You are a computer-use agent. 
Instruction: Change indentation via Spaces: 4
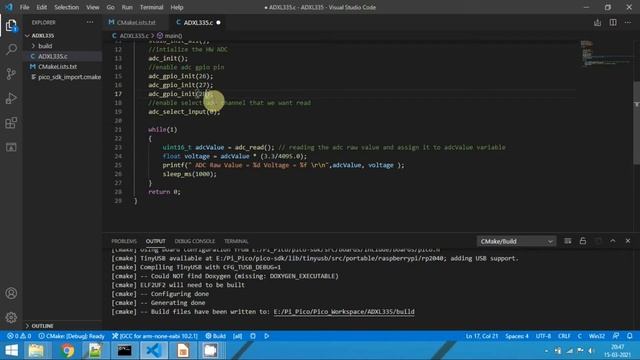[x=516, y=336]
